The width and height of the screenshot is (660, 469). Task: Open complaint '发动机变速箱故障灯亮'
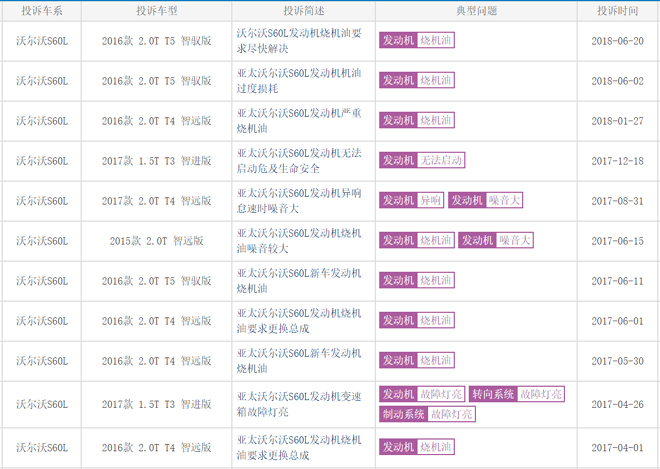[x=299, y=404]
